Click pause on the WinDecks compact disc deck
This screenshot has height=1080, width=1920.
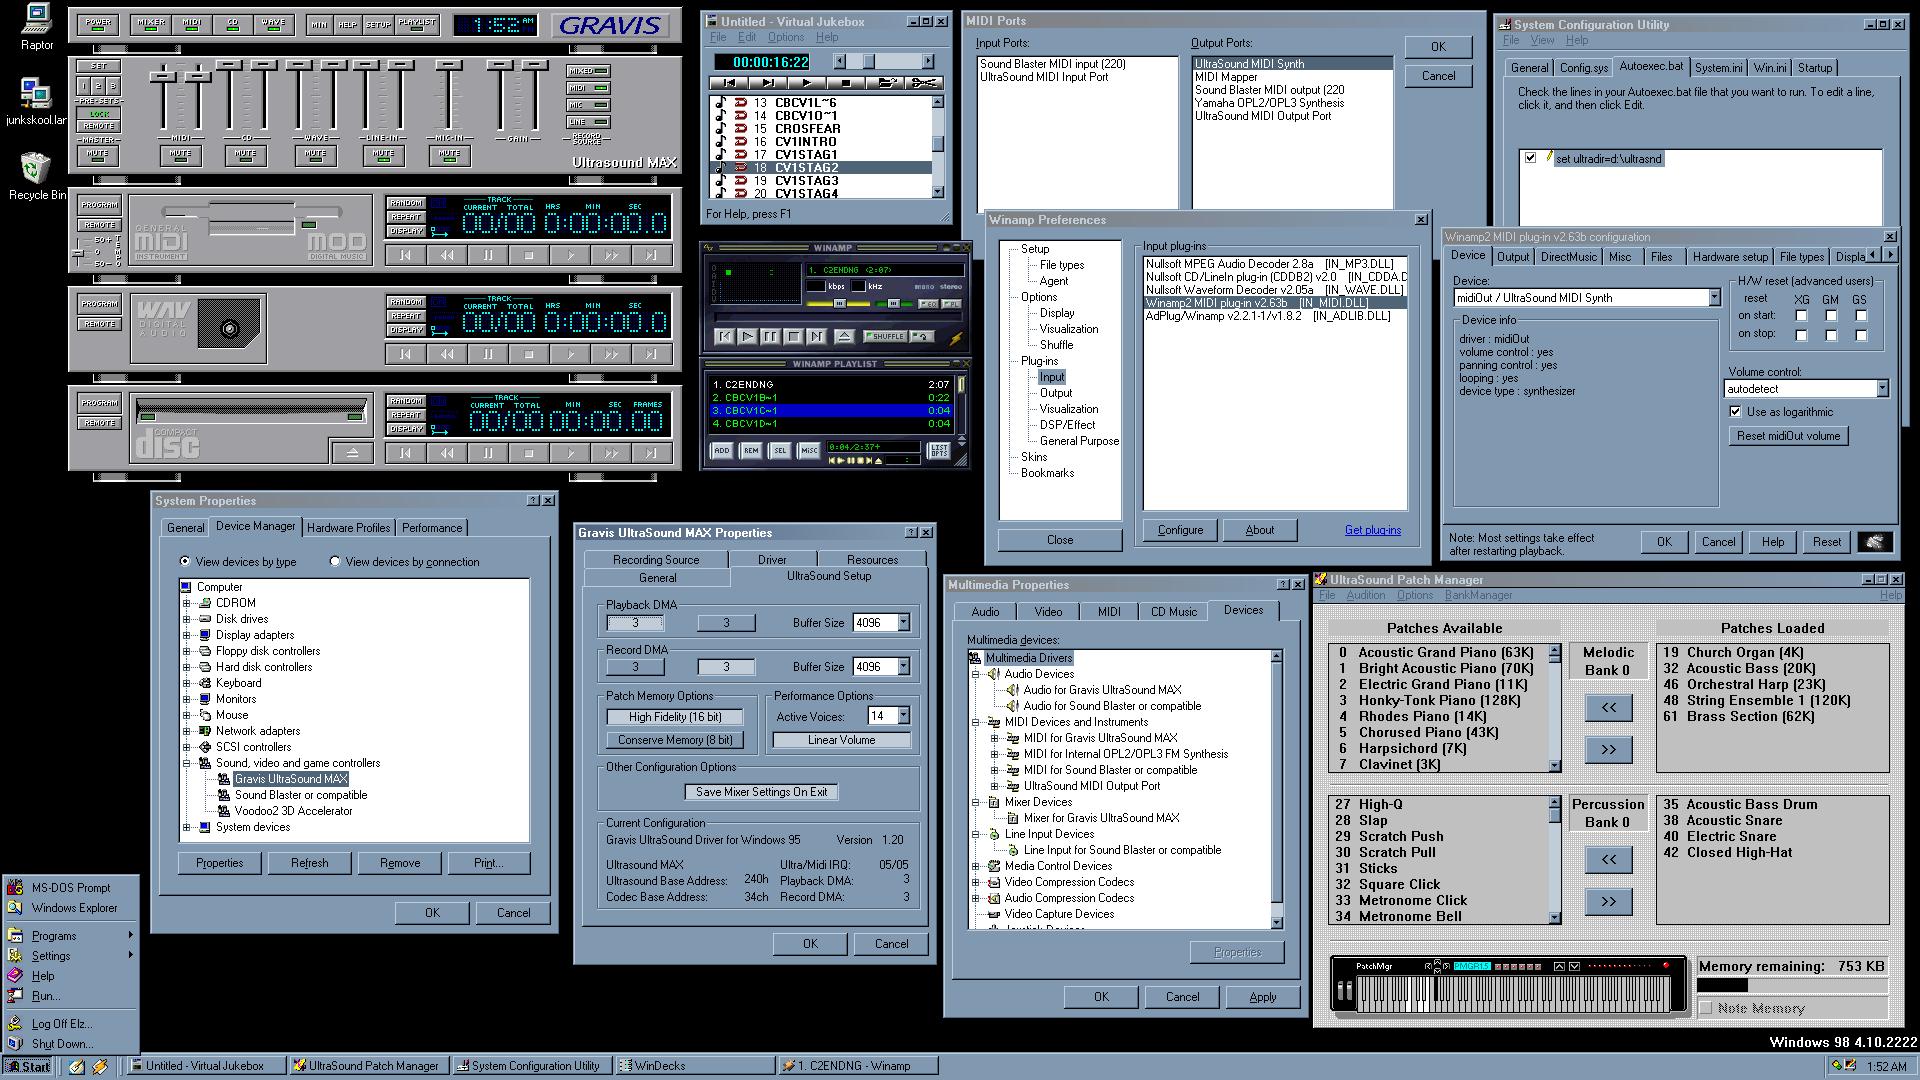(x=488, y=453)
